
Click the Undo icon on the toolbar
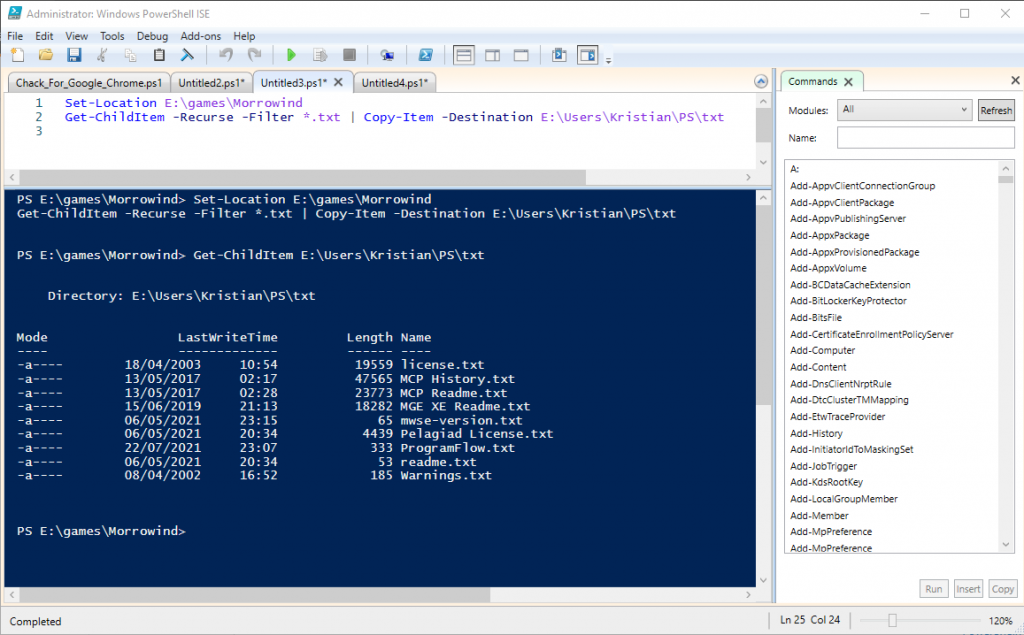click(x=226, y=55)
